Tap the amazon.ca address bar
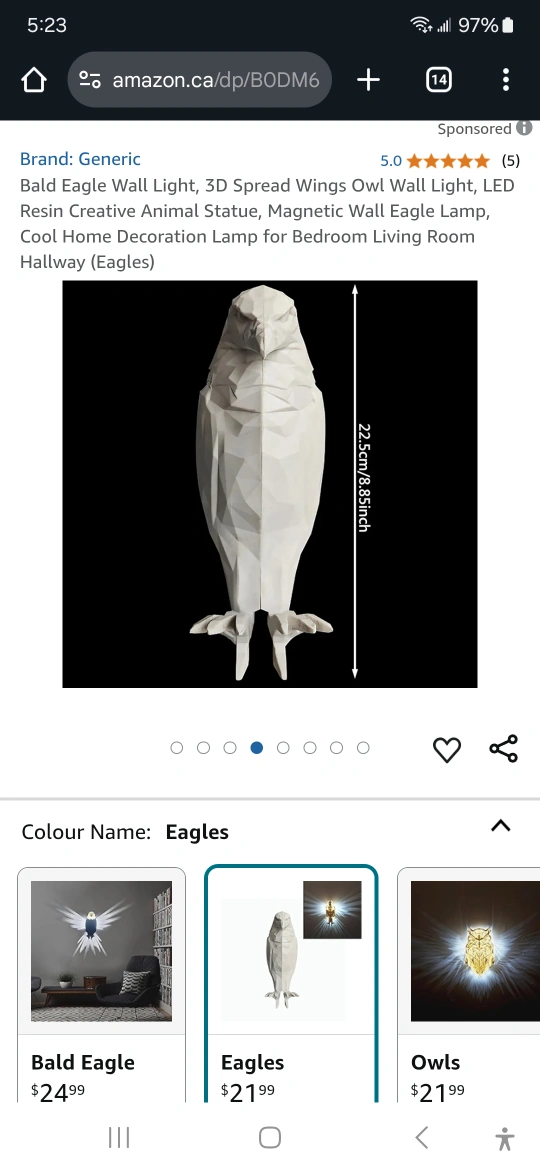The image size is (540, 1170). 200,80
